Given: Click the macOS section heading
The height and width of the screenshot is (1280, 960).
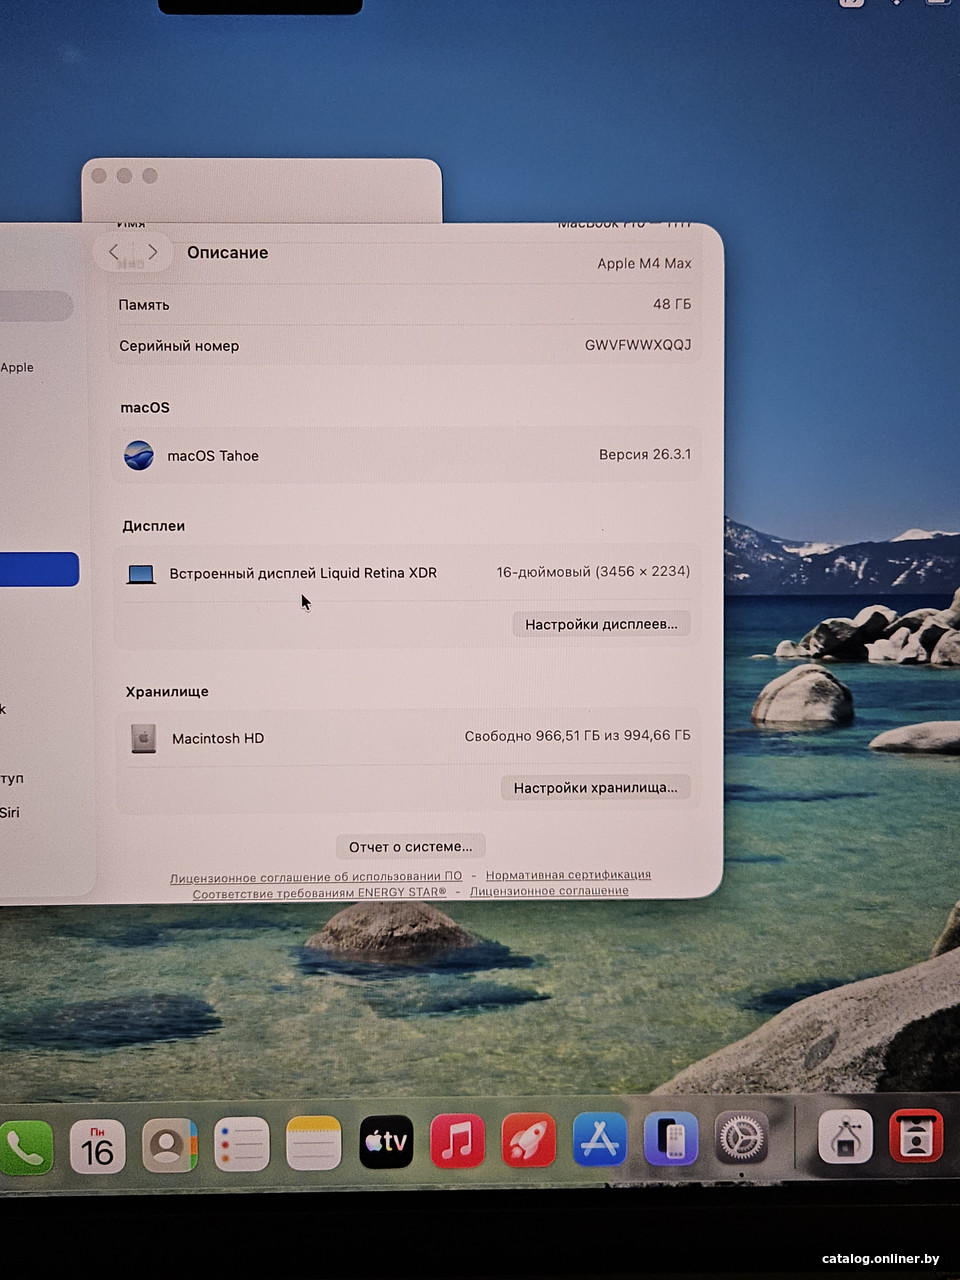Looking at the screenshot, I should point(145,408).
